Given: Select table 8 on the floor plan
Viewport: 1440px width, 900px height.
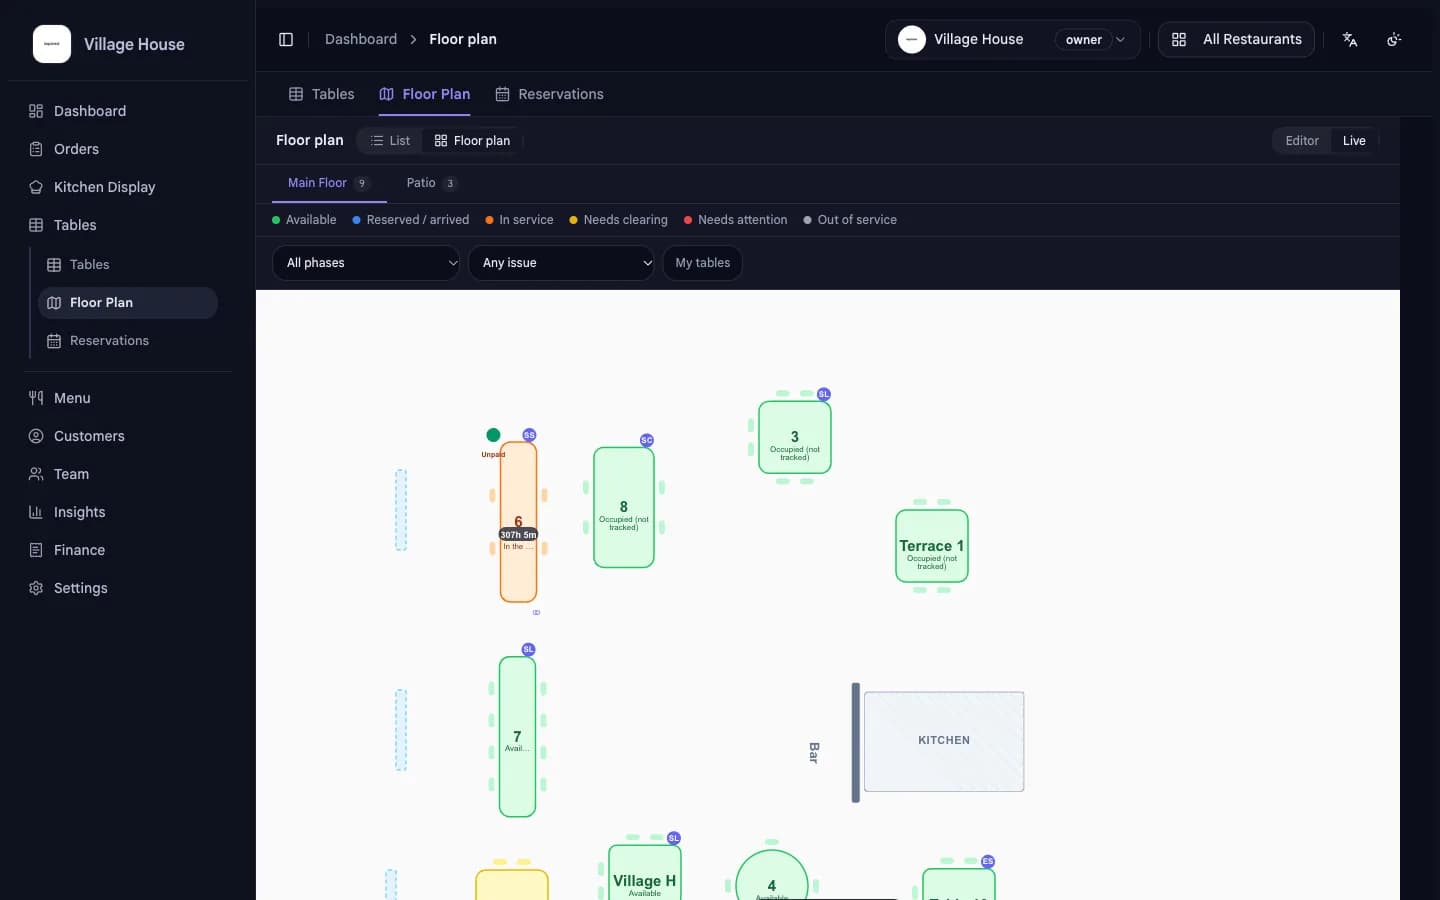Looking at the screenshot, I should coord(624,508).
